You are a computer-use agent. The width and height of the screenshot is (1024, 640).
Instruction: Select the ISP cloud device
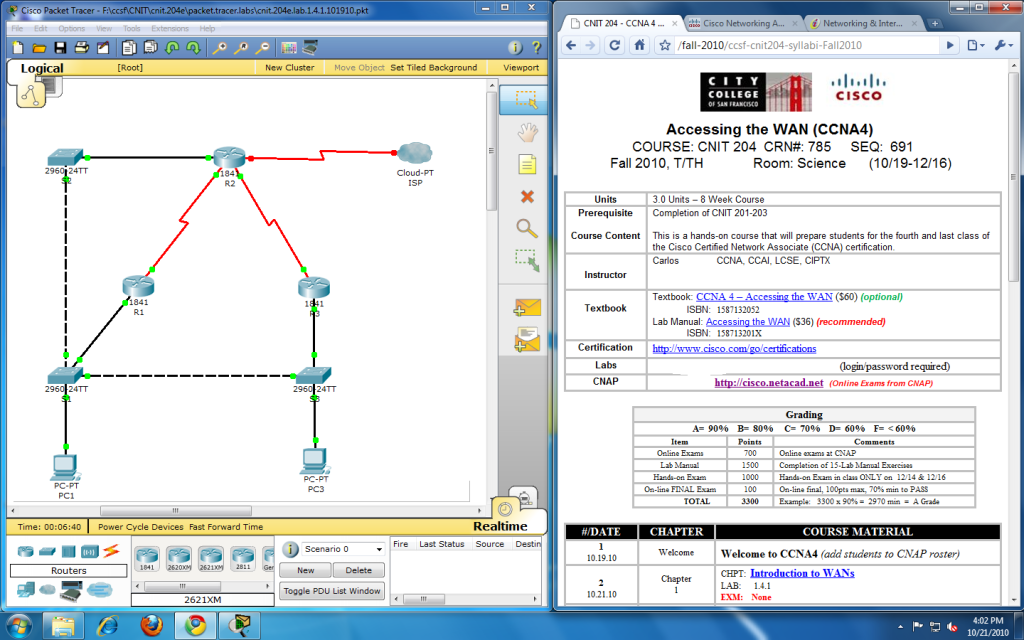coord(415,154)
